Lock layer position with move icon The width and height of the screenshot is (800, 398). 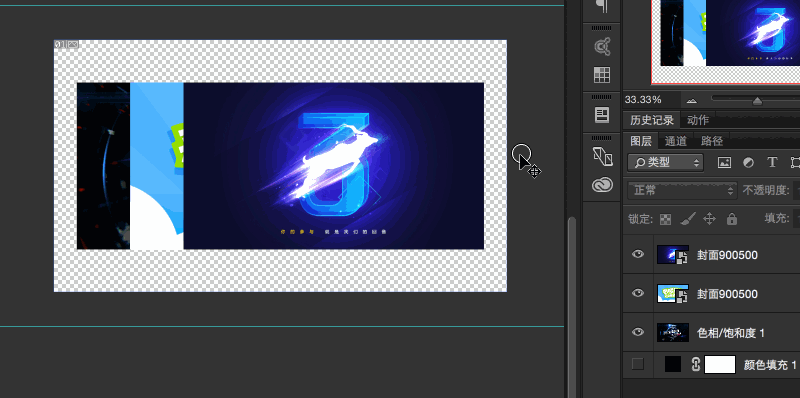click(709, 219)
